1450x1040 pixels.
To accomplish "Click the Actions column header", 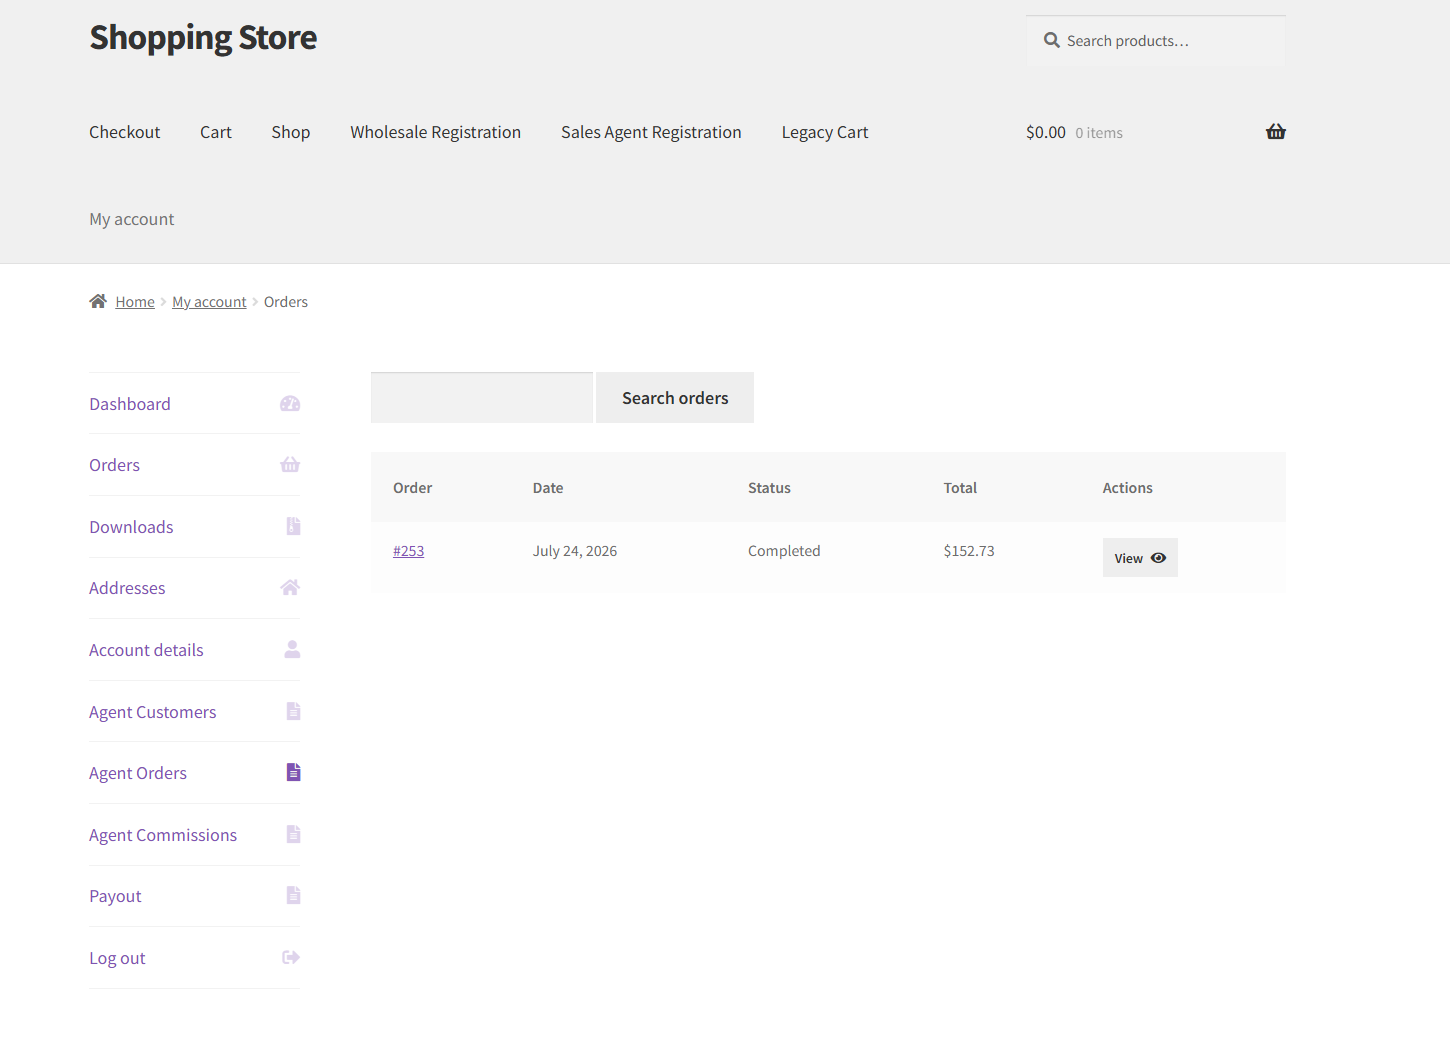I will pyautogui.click(x=1128, y=488).
